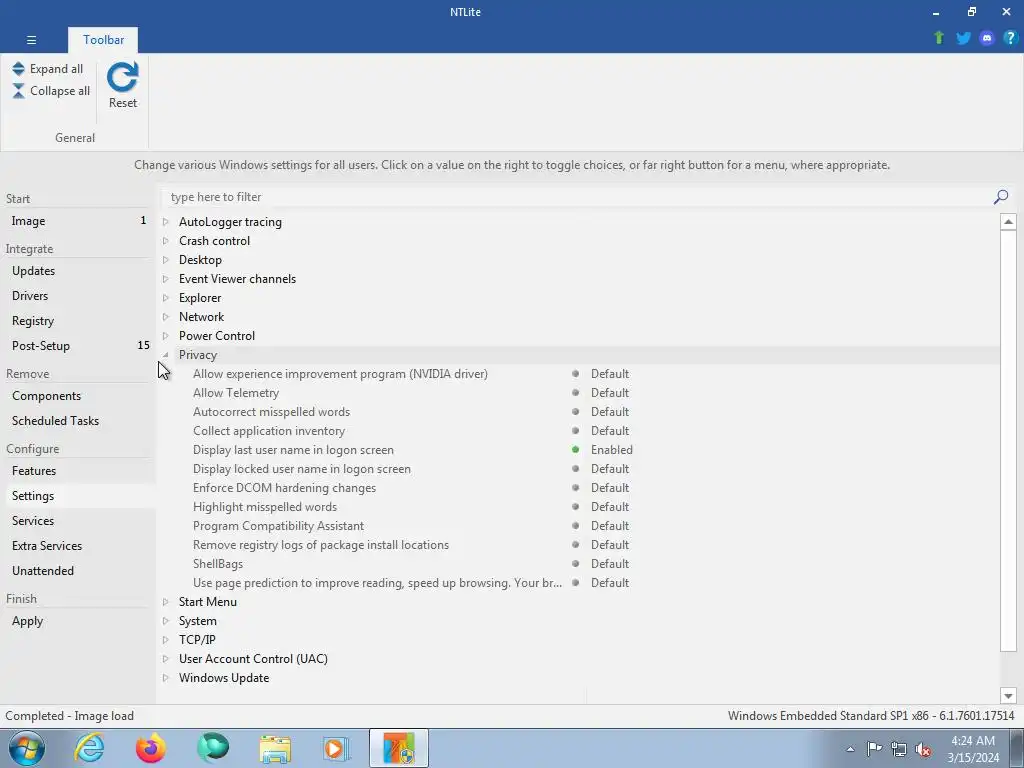Toggle Allow Telemetry Default value
The height and width of the screenshot is (768, 1024).
[610, 393]
